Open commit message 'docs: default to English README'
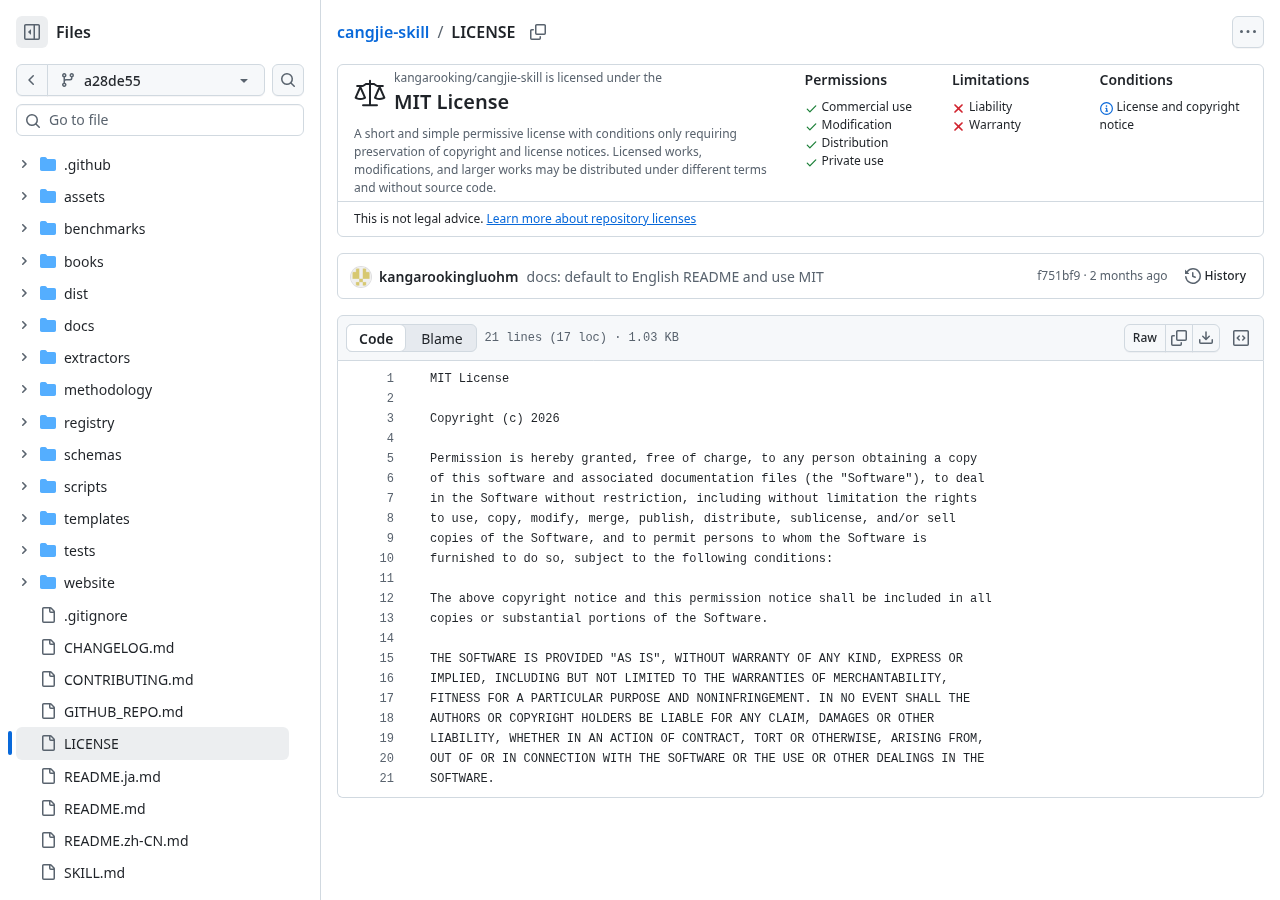Screen dimensions: 1280x900 pyautogui.click(x=675, y=276)
